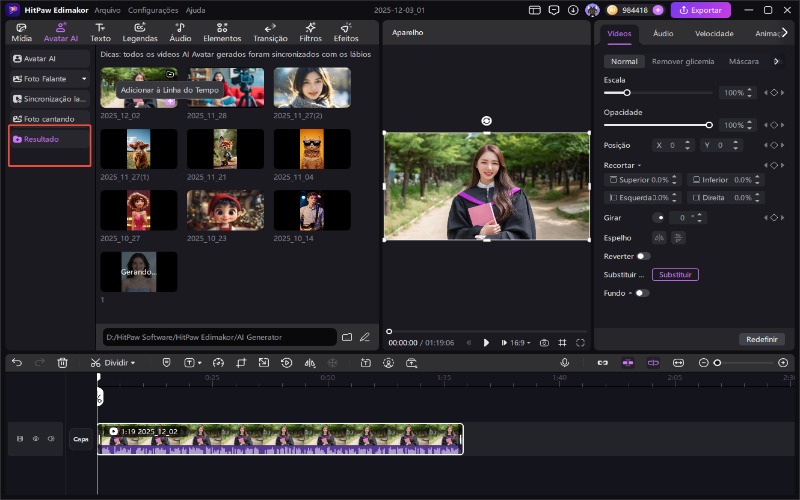Toggle track visibility eye icon
Screen dimensions: 800x500
click(35, 438)
